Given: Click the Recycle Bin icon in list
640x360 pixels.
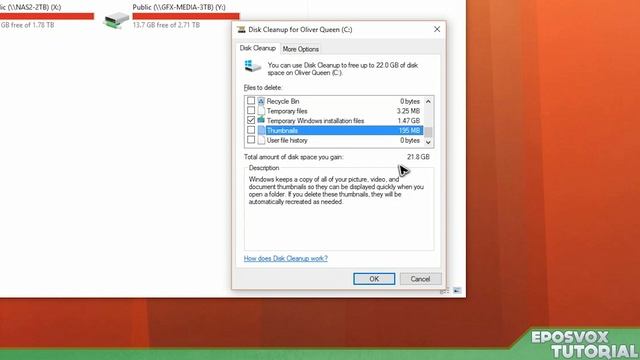Looking at the screenshot, I should pos(261,101).
